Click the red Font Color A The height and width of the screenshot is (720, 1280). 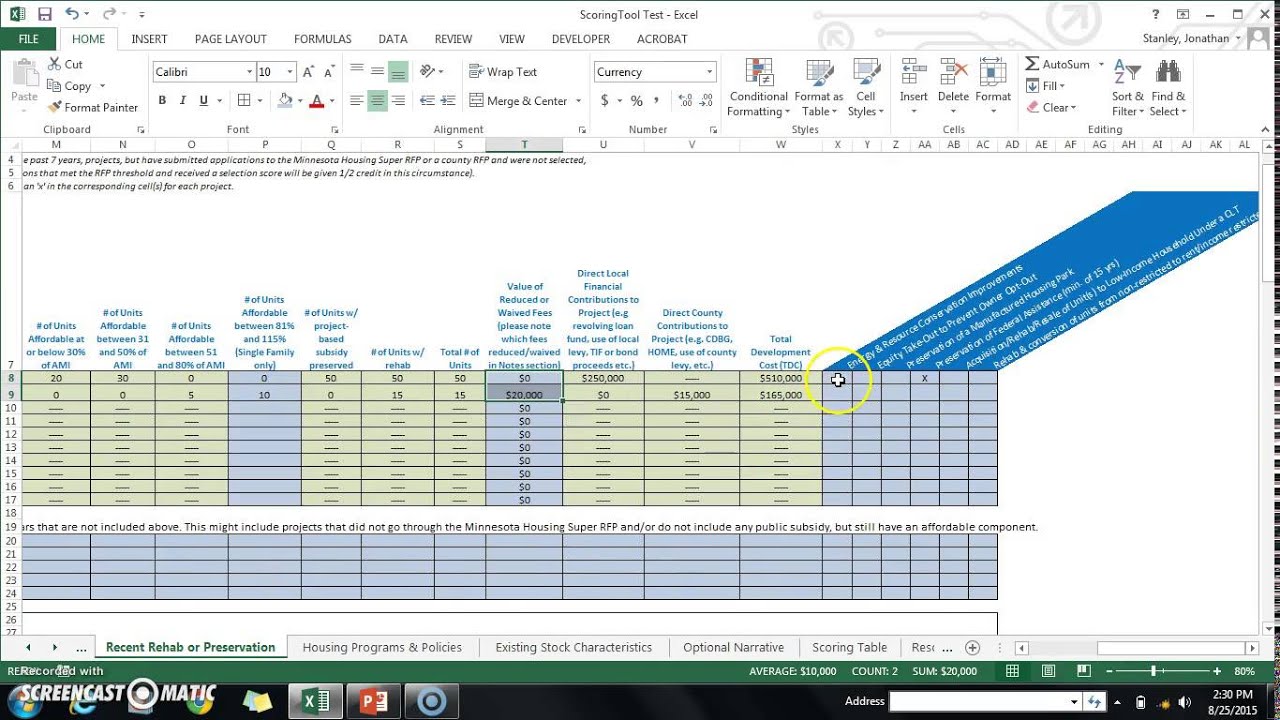(317, 101)
